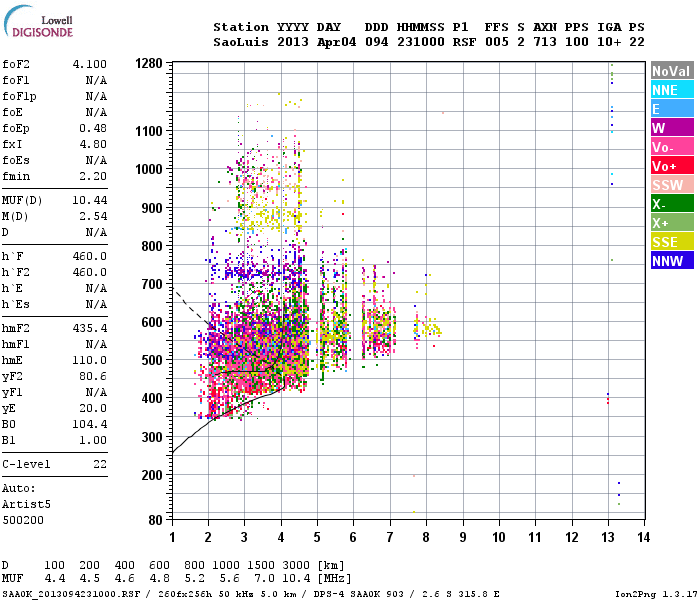The width and height of the screenshot is (700, 600).
Task: Select the NoVal gray legend swatch
Action: (x=672, y=71)
